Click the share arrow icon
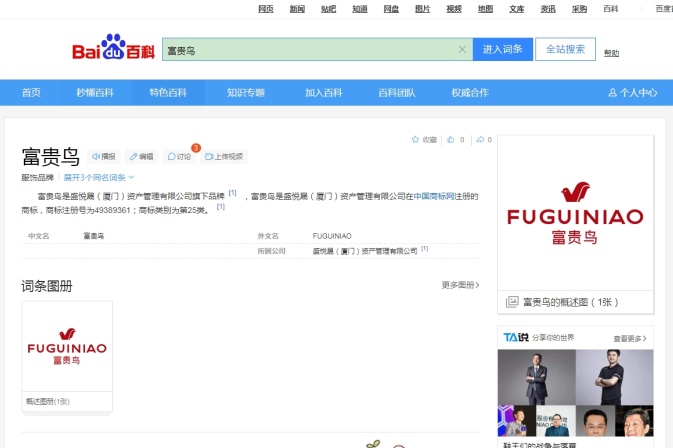Viewport: 673px width, 448px height. click(x=480, y=139)
